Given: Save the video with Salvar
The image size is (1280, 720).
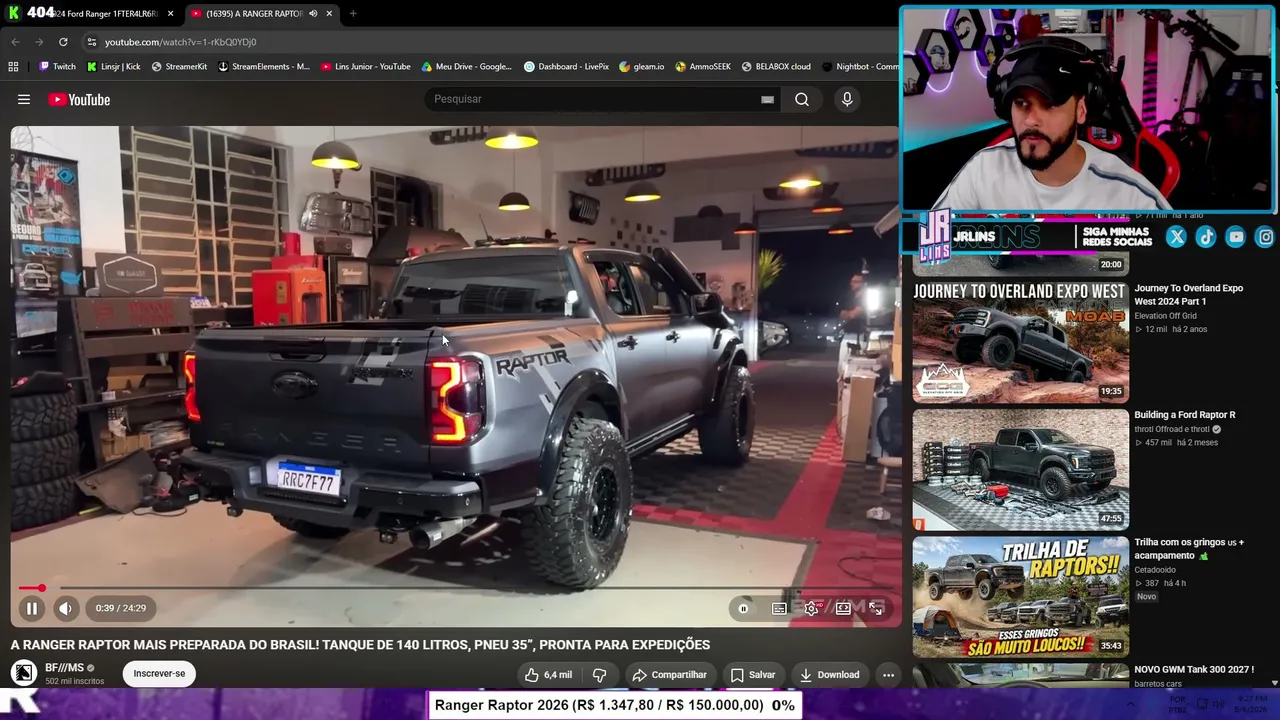Looking at the screenshot, I should coord(752,675).
